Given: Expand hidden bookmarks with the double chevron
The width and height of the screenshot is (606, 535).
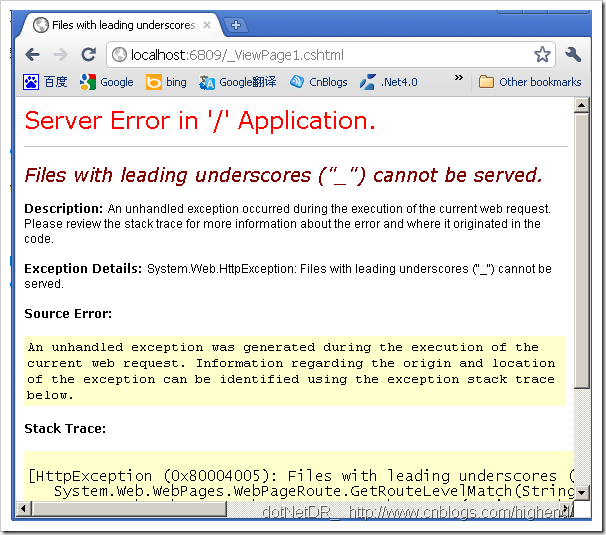Looking at the screenshot, I should [x=458, y=78].
